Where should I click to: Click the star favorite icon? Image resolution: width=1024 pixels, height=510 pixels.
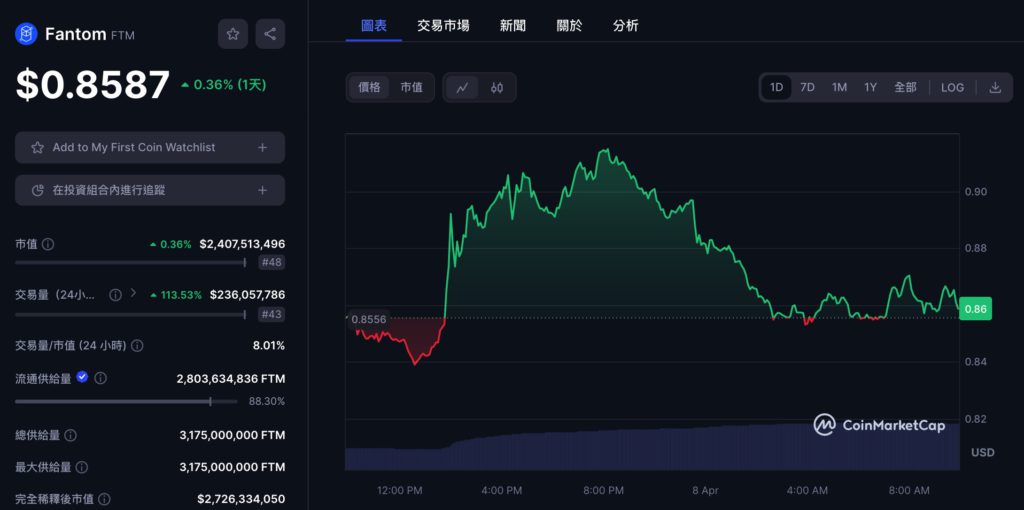click(x=233, y=34)
